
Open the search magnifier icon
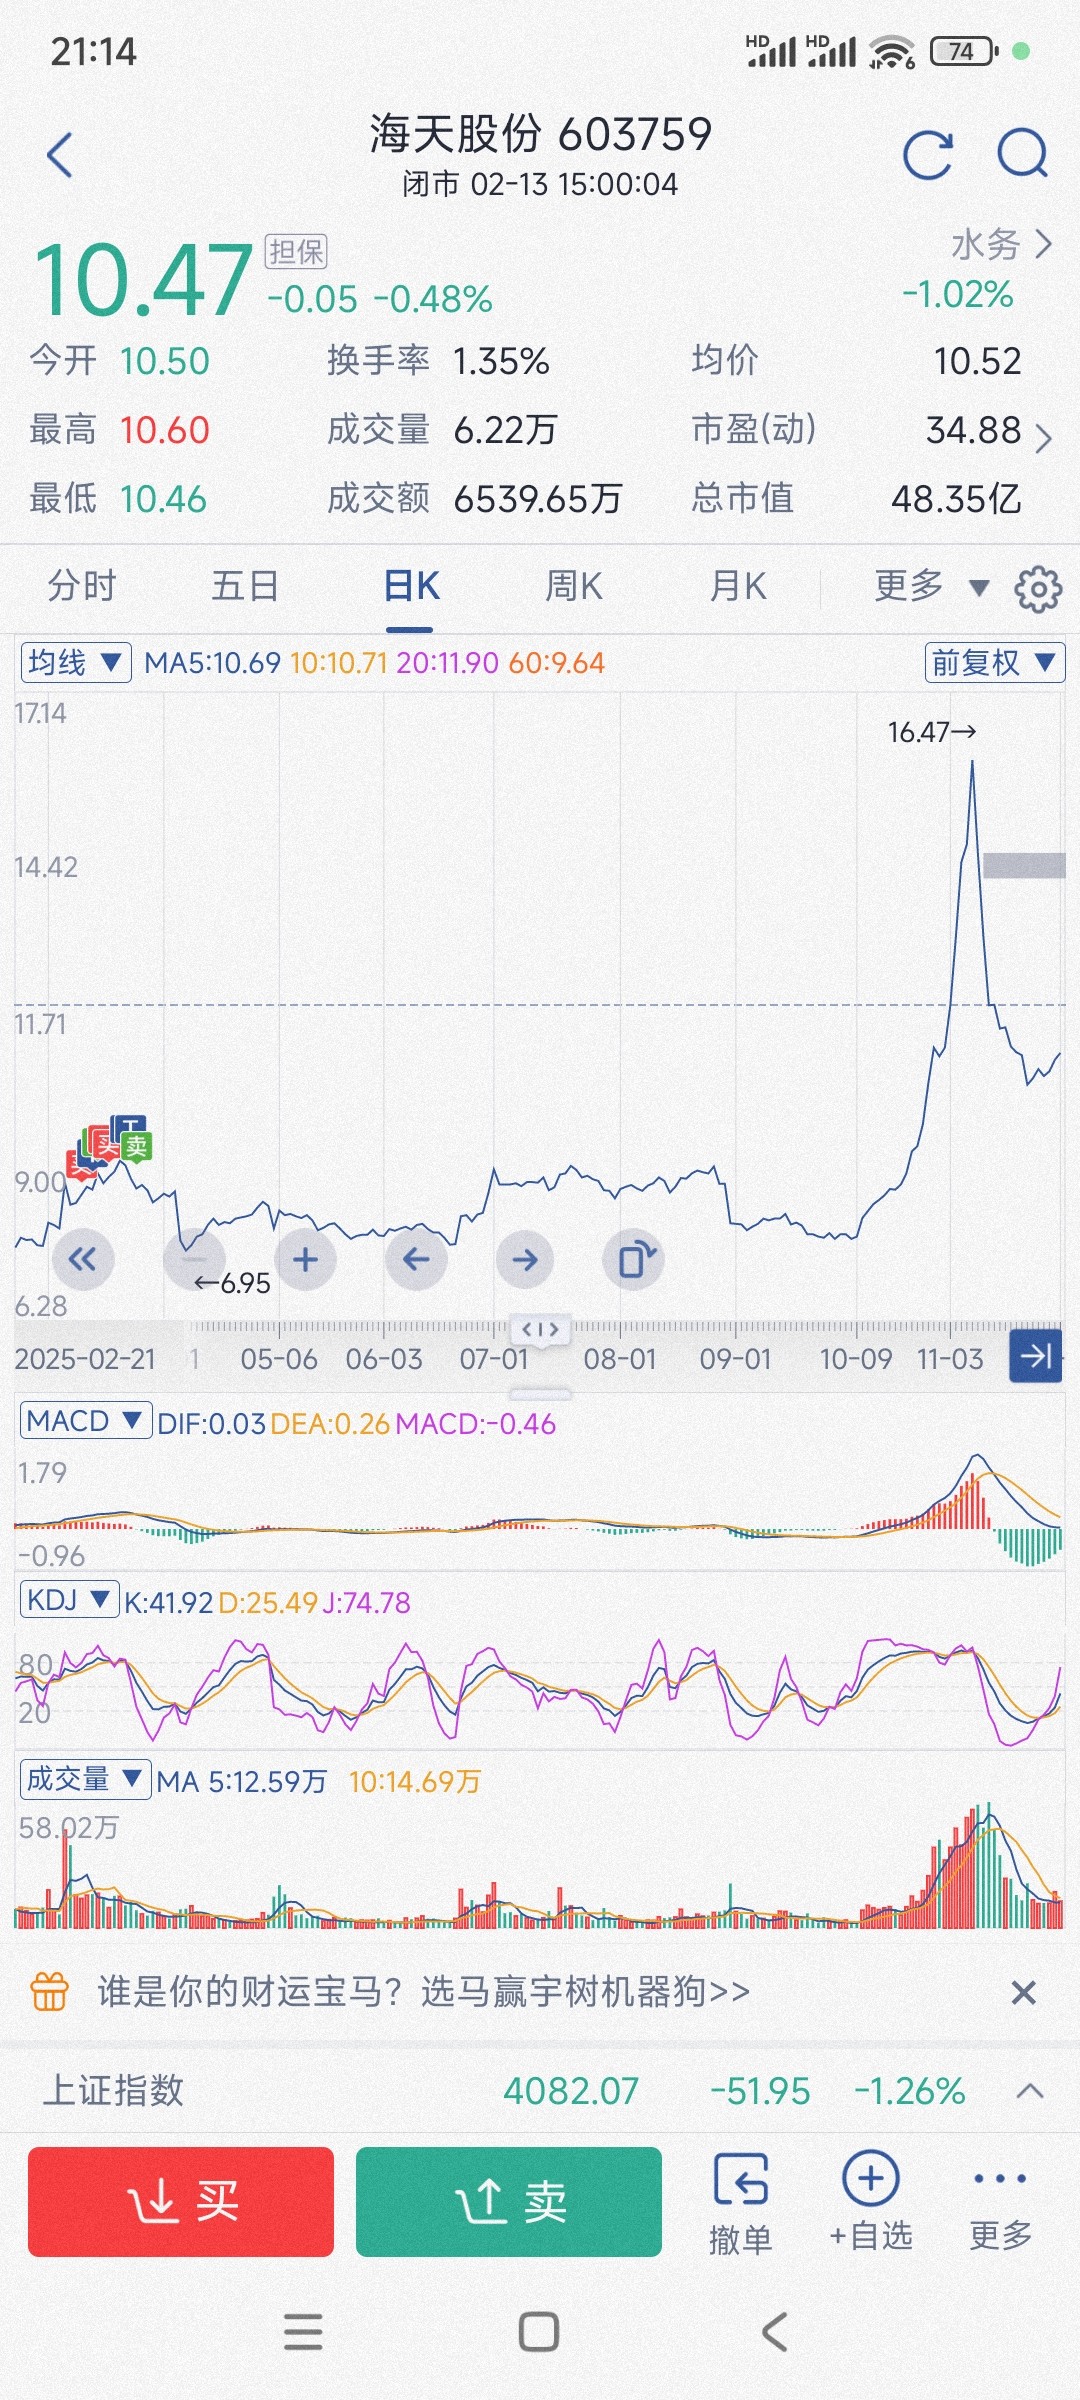click(1022, 155)
